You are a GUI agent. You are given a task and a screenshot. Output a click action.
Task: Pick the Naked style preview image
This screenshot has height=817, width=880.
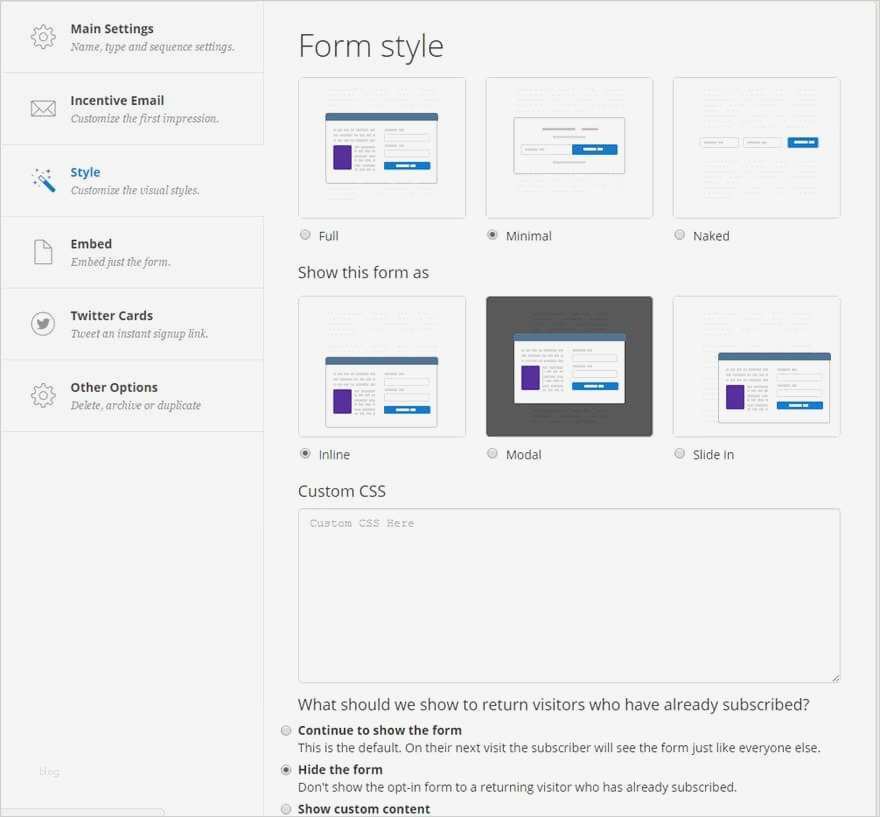[756, 148]
